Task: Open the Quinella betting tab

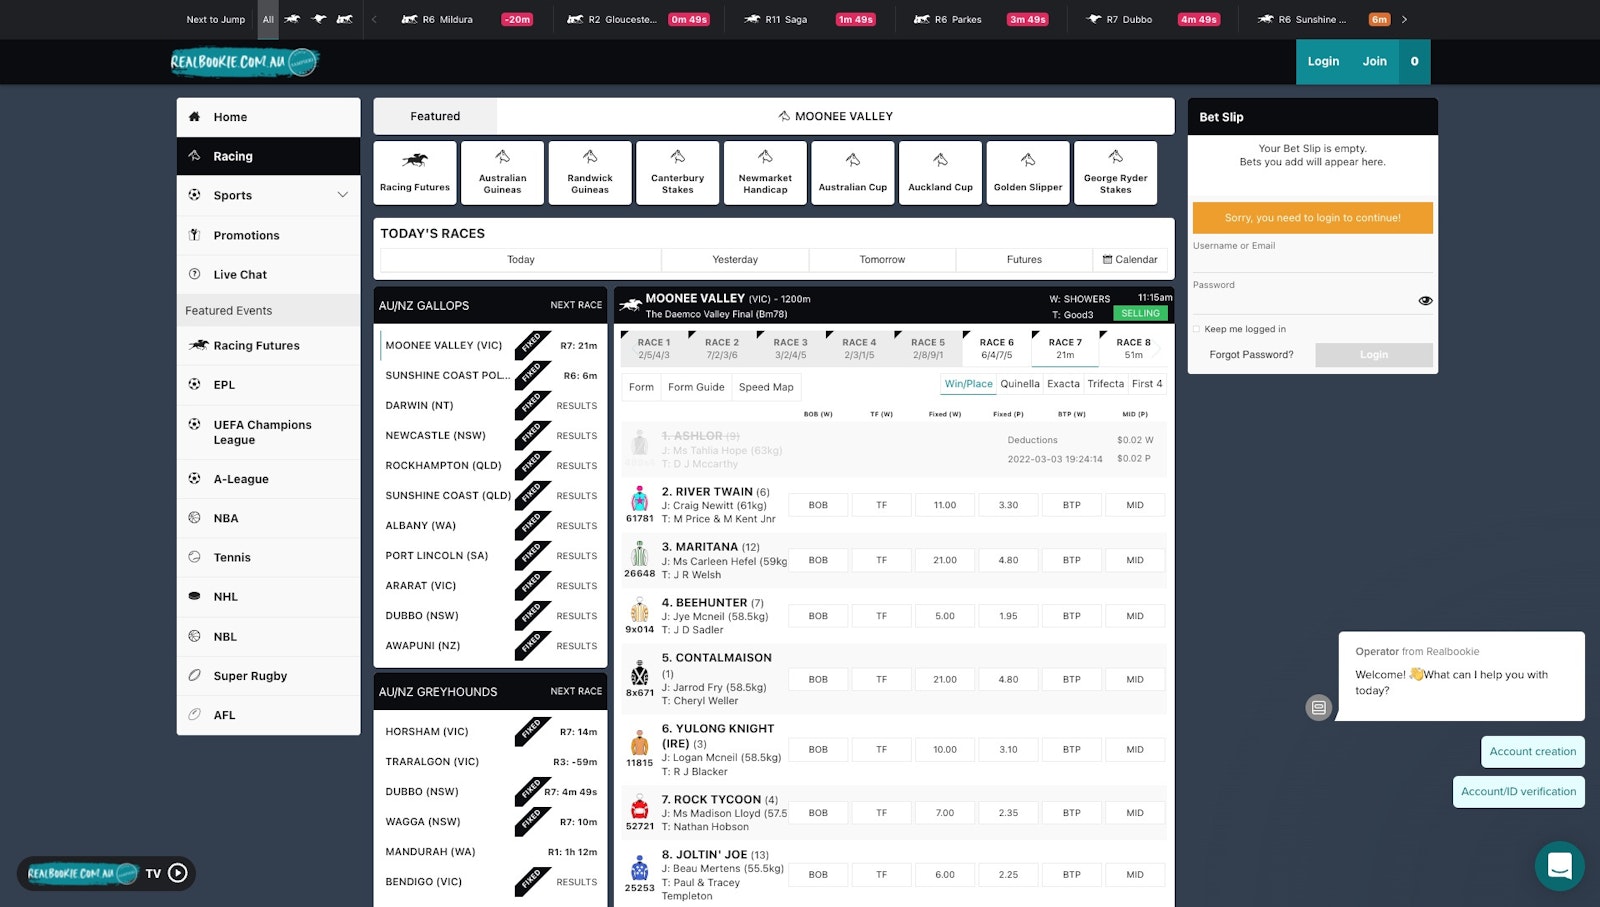Action: click(x=1020, y=383)
